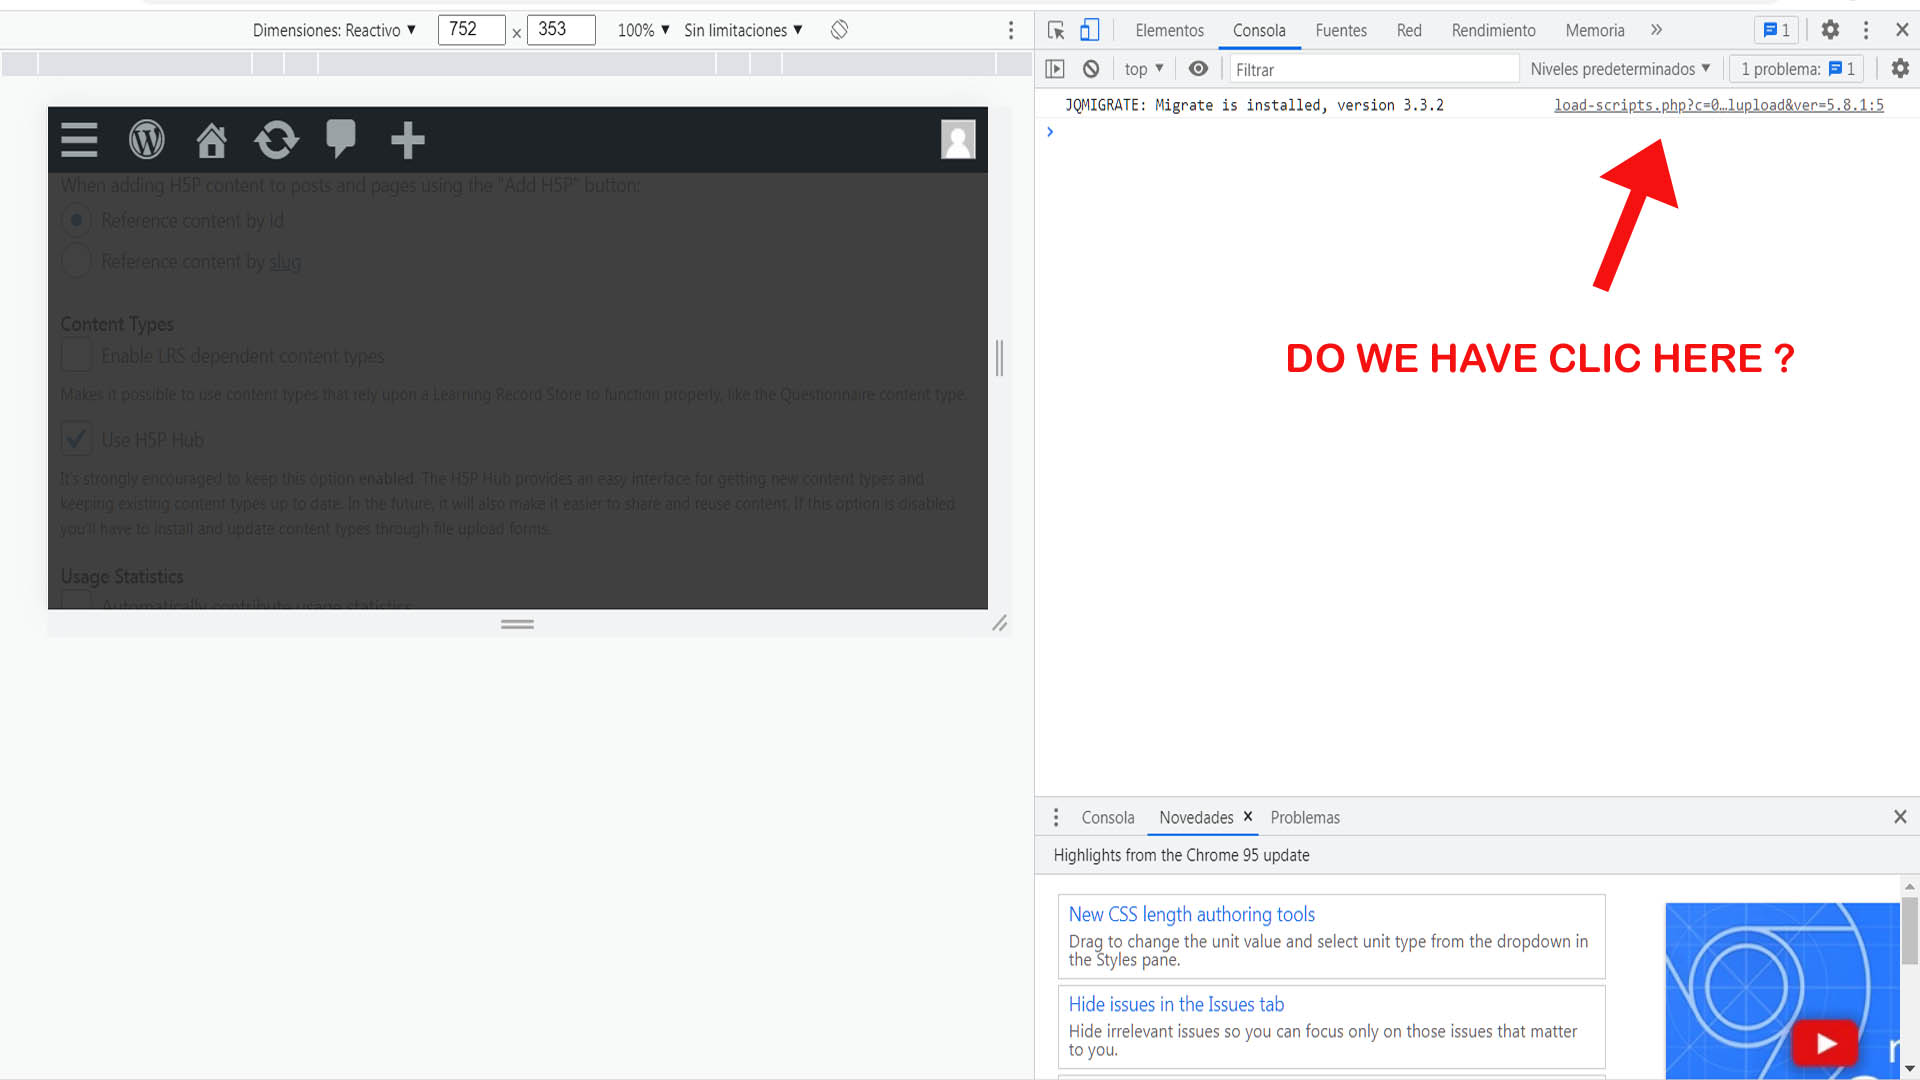Click the WordPress logo icon
Viewport: 1920px width, 1080px height.
click(x=146, y=140)
